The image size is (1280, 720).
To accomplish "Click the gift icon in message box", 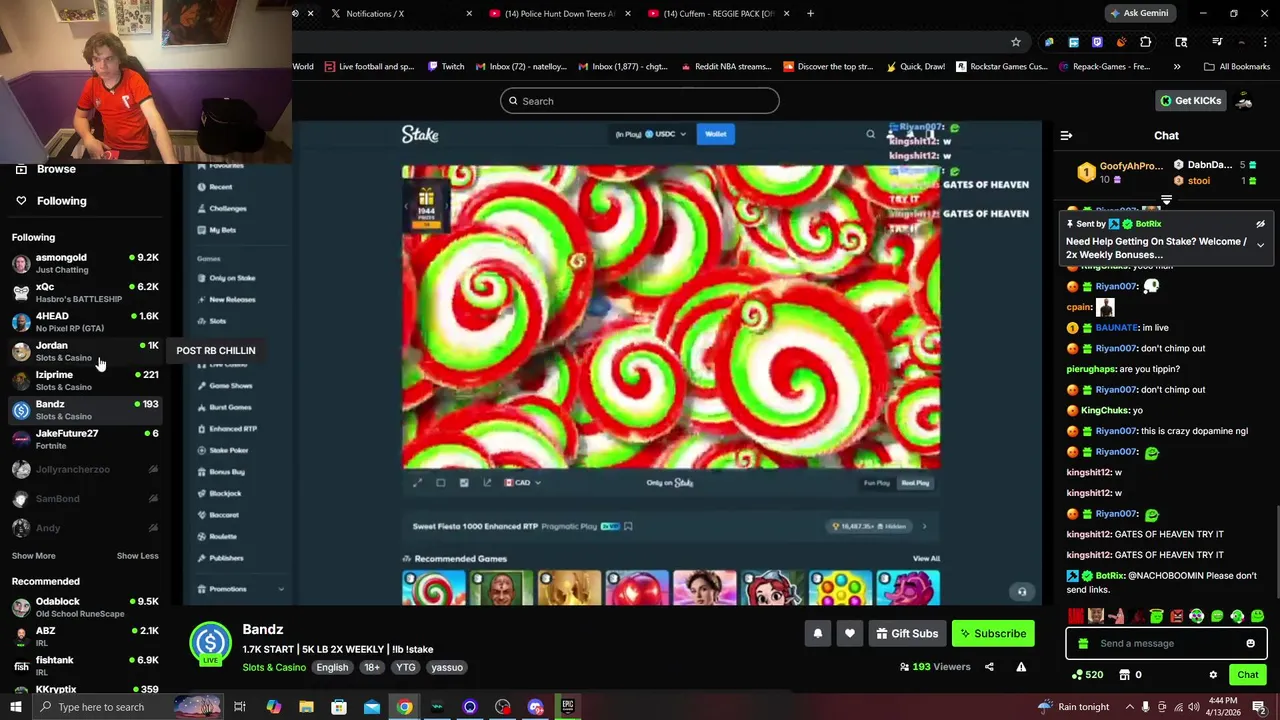I will point(1084,643).
